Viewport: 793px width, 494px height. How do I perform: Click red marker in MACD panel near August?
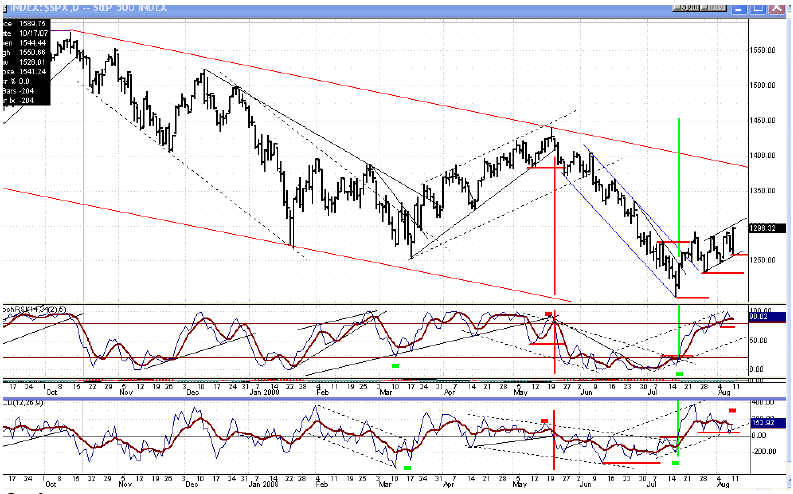point(732,410)
